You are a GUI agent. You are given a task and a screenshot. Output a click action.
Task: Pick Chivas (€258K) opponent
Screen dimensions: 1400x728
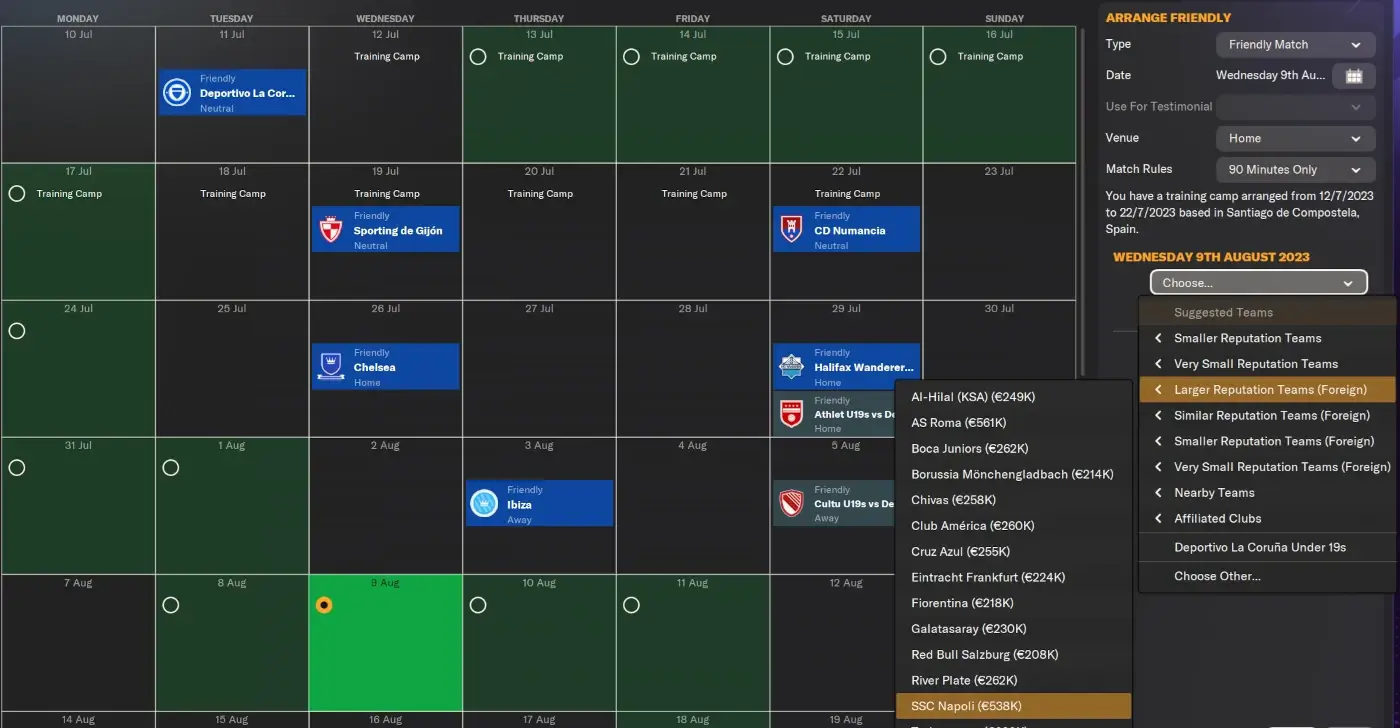pos(1014,500)
